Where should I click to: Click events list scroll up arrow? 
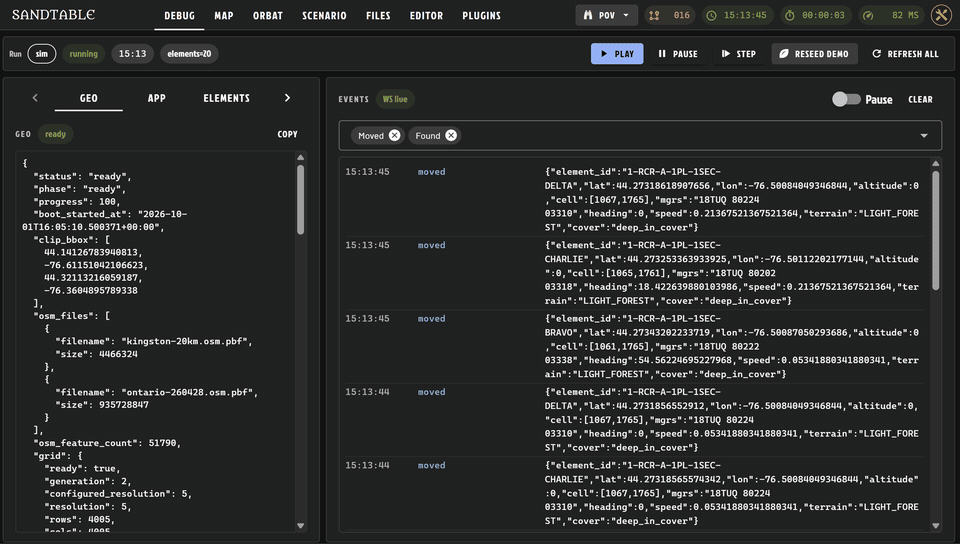tap(936, 163)
